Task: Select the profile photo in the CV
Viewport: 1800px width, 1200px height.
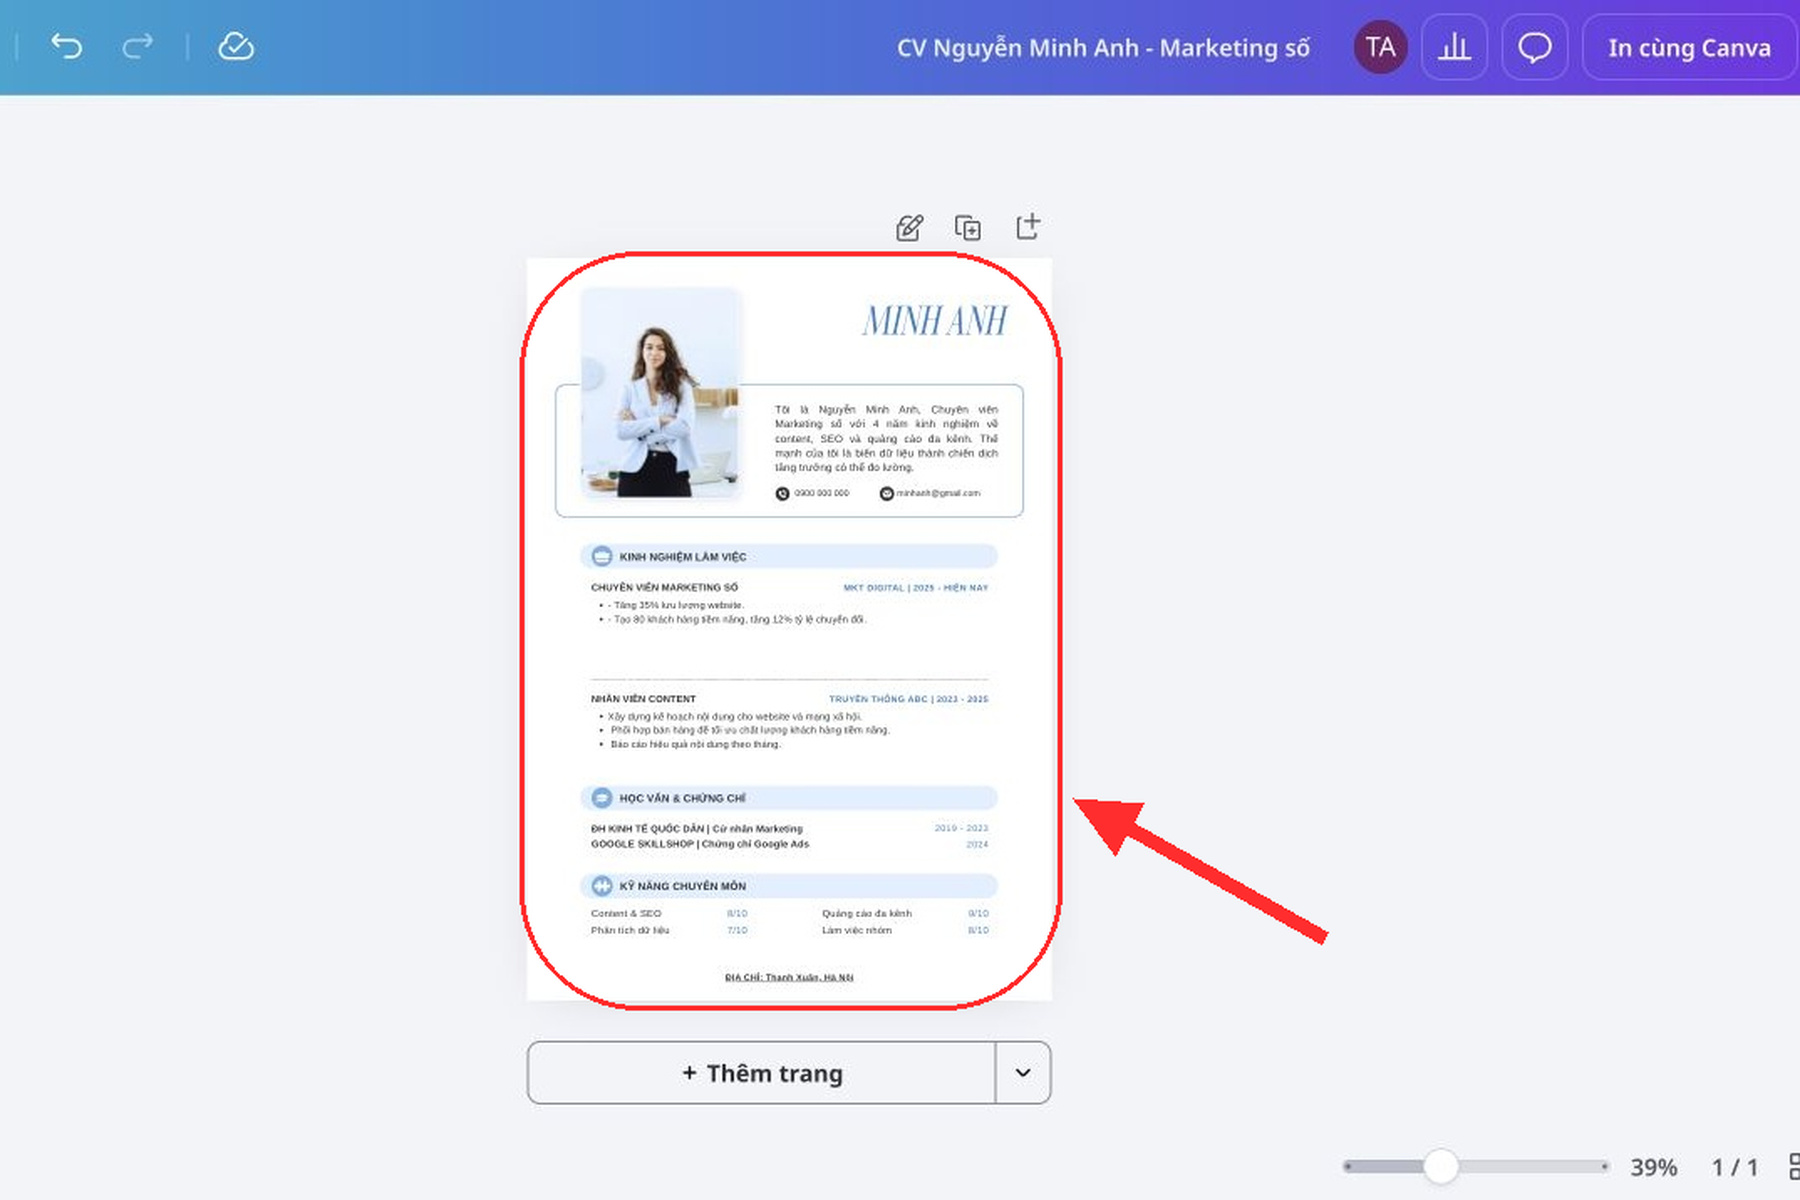Action: (660, 393)
